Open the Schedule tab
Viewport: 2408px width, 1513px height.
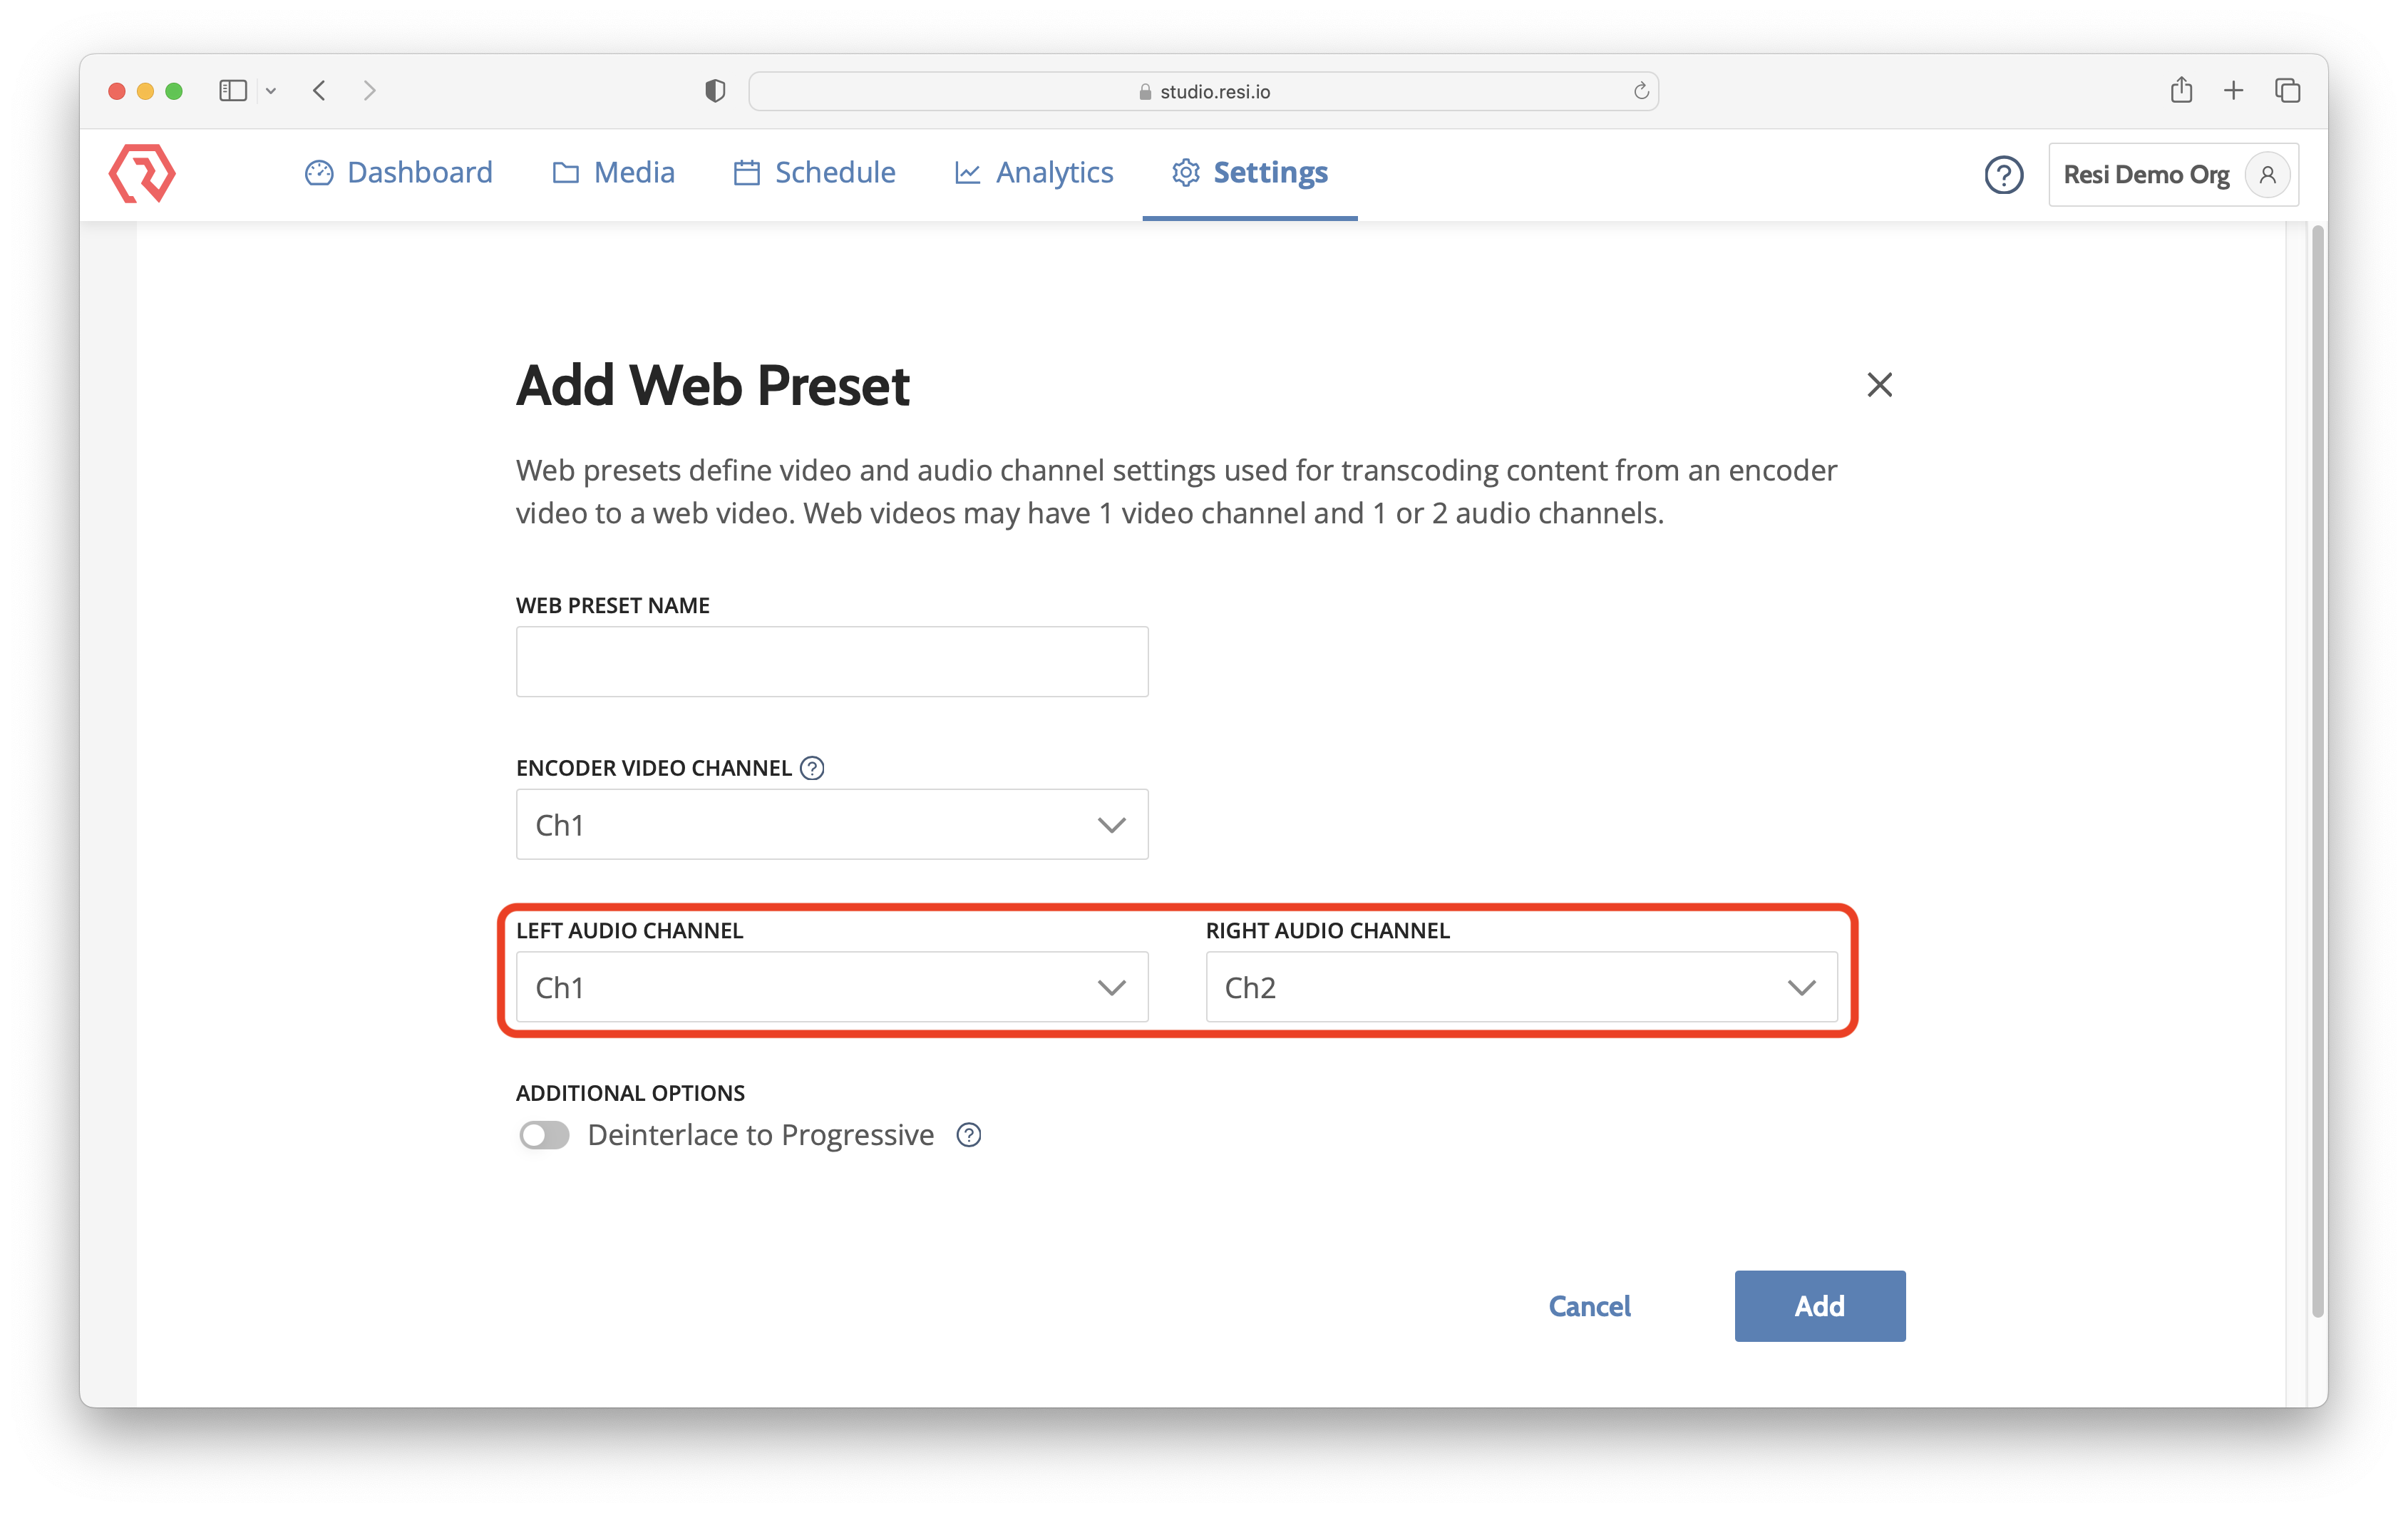tap(814, 173)
